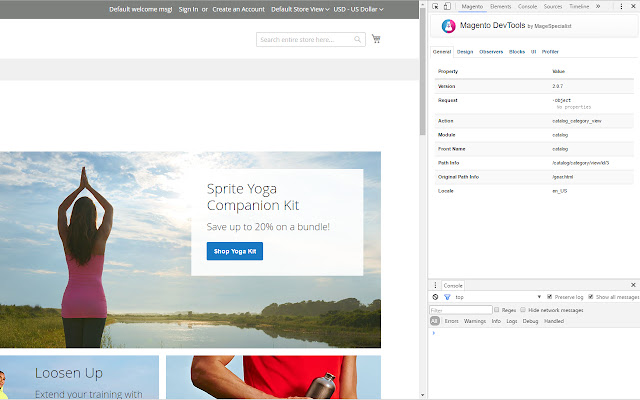Select the Version value 2.0.7

pyautogui.click(x=558, y=86)
